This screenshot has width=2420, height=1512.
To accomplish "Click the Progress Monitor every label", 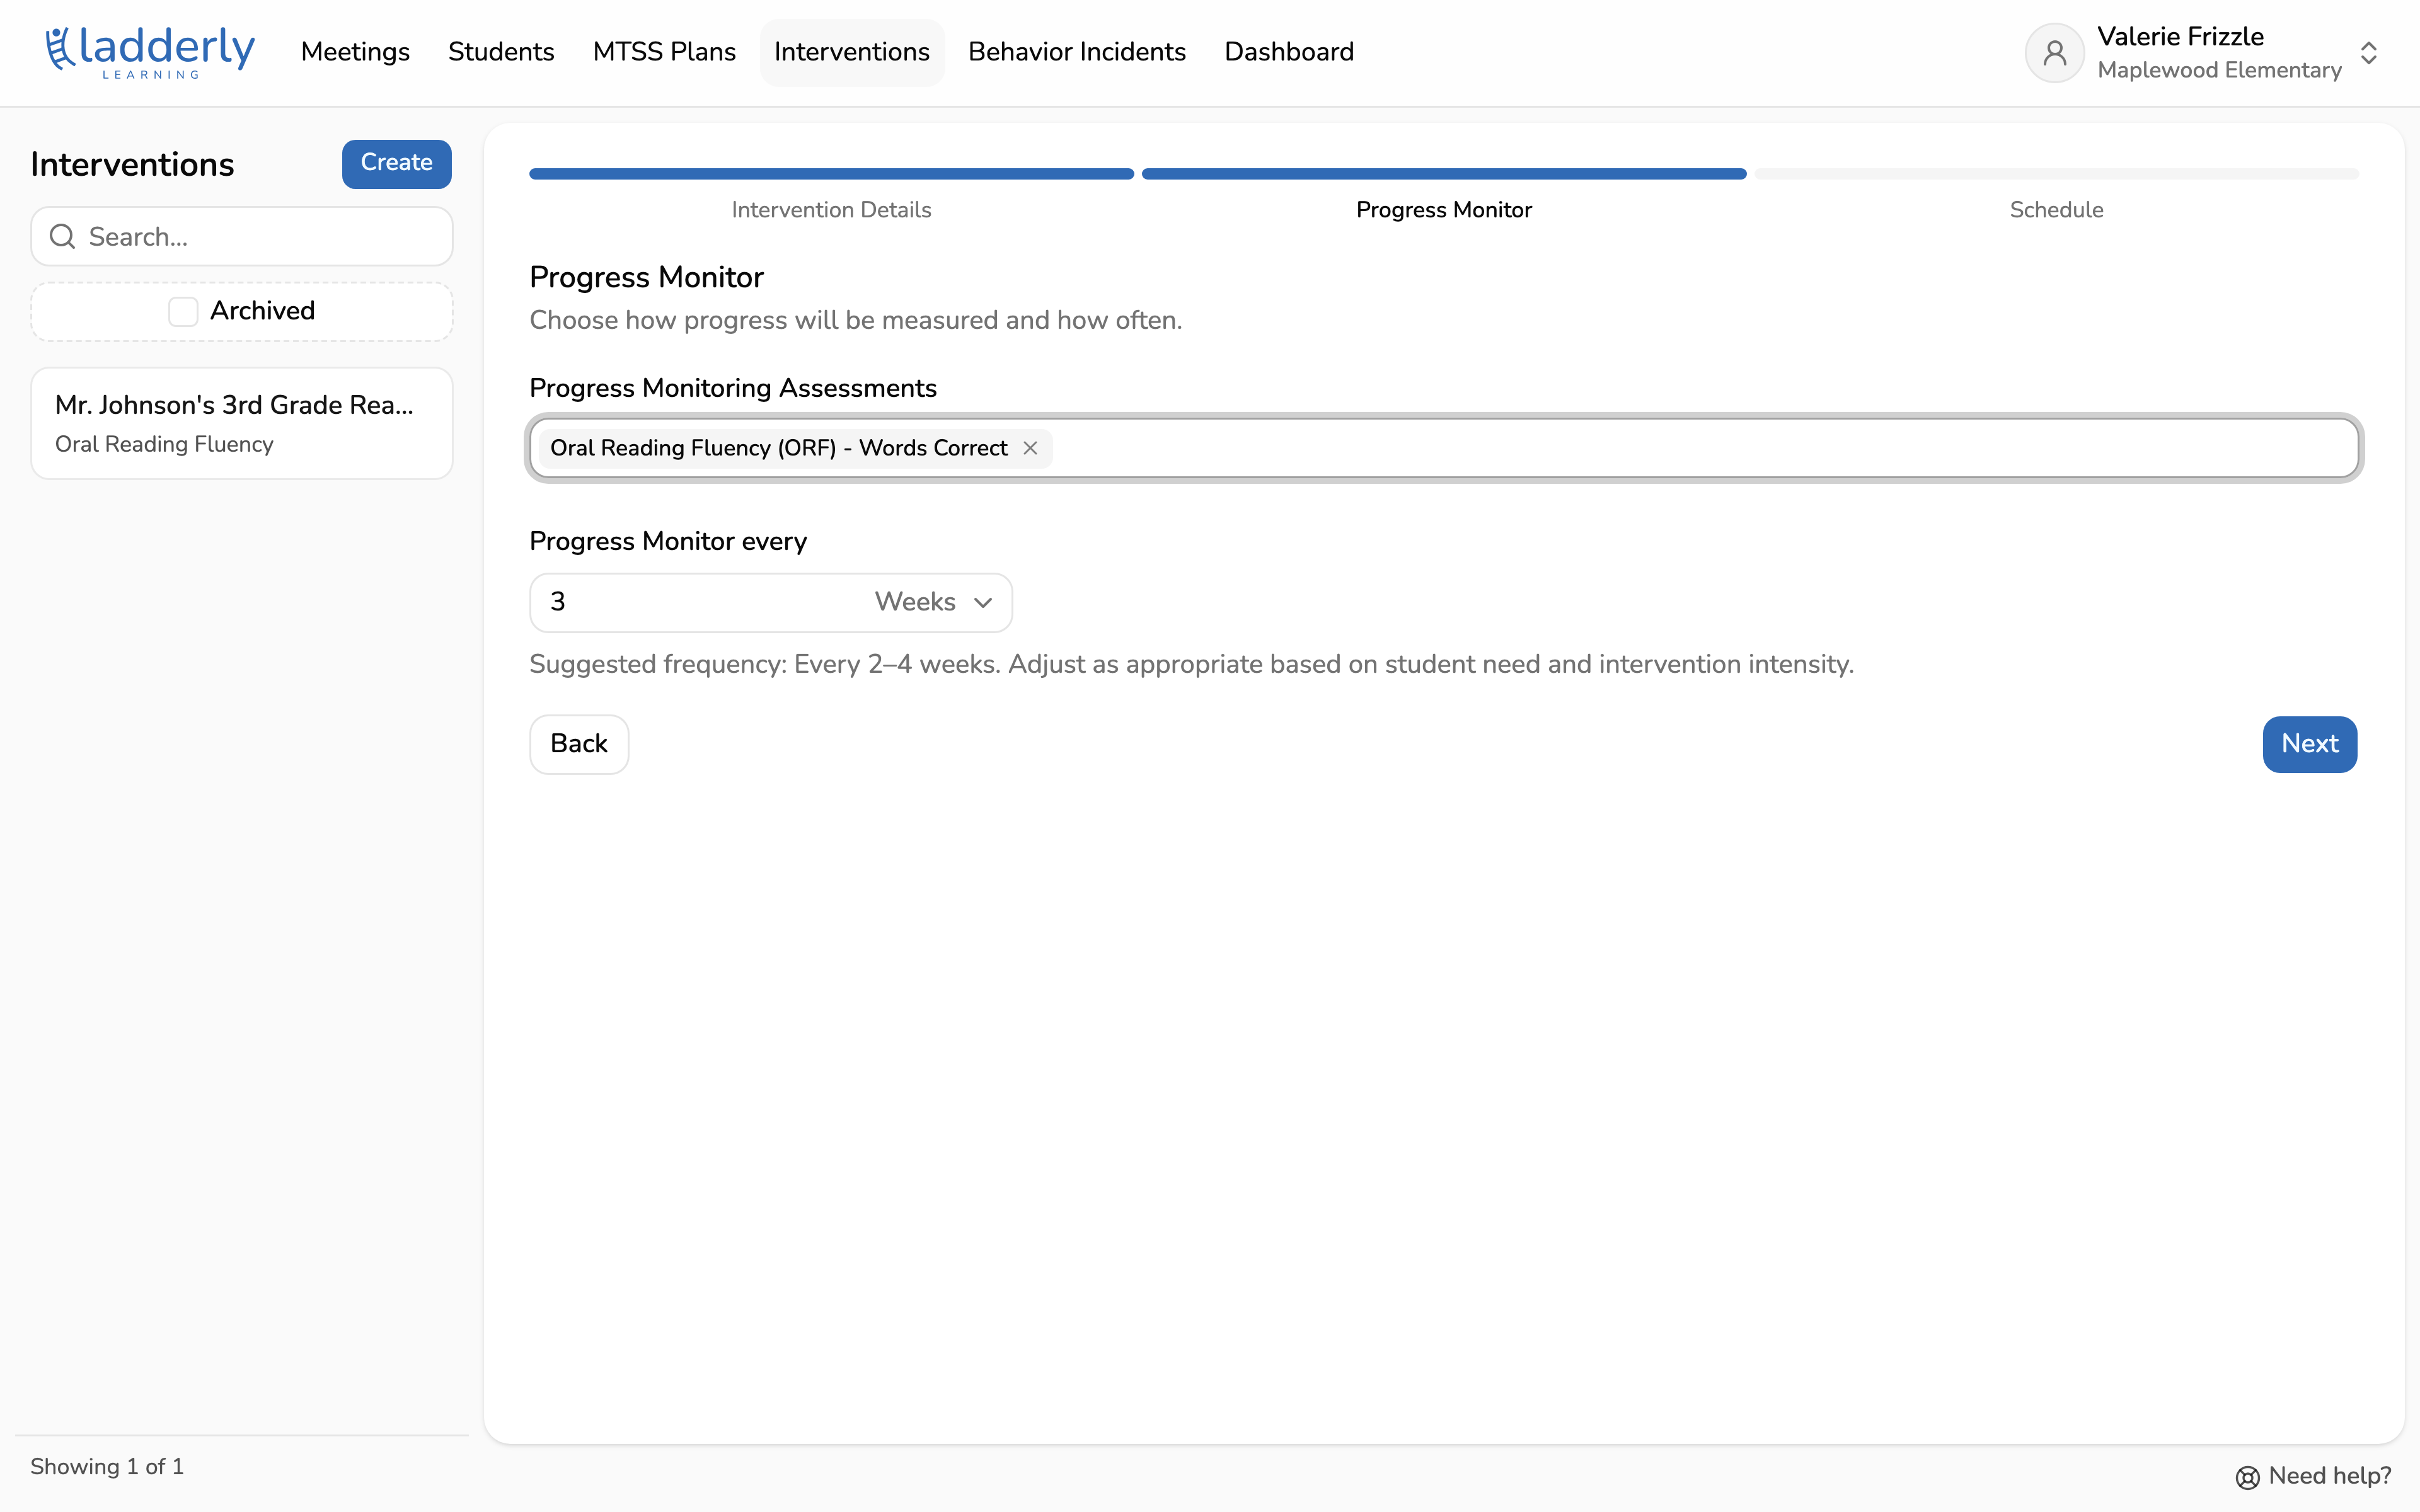I will [x=668, y=541].
